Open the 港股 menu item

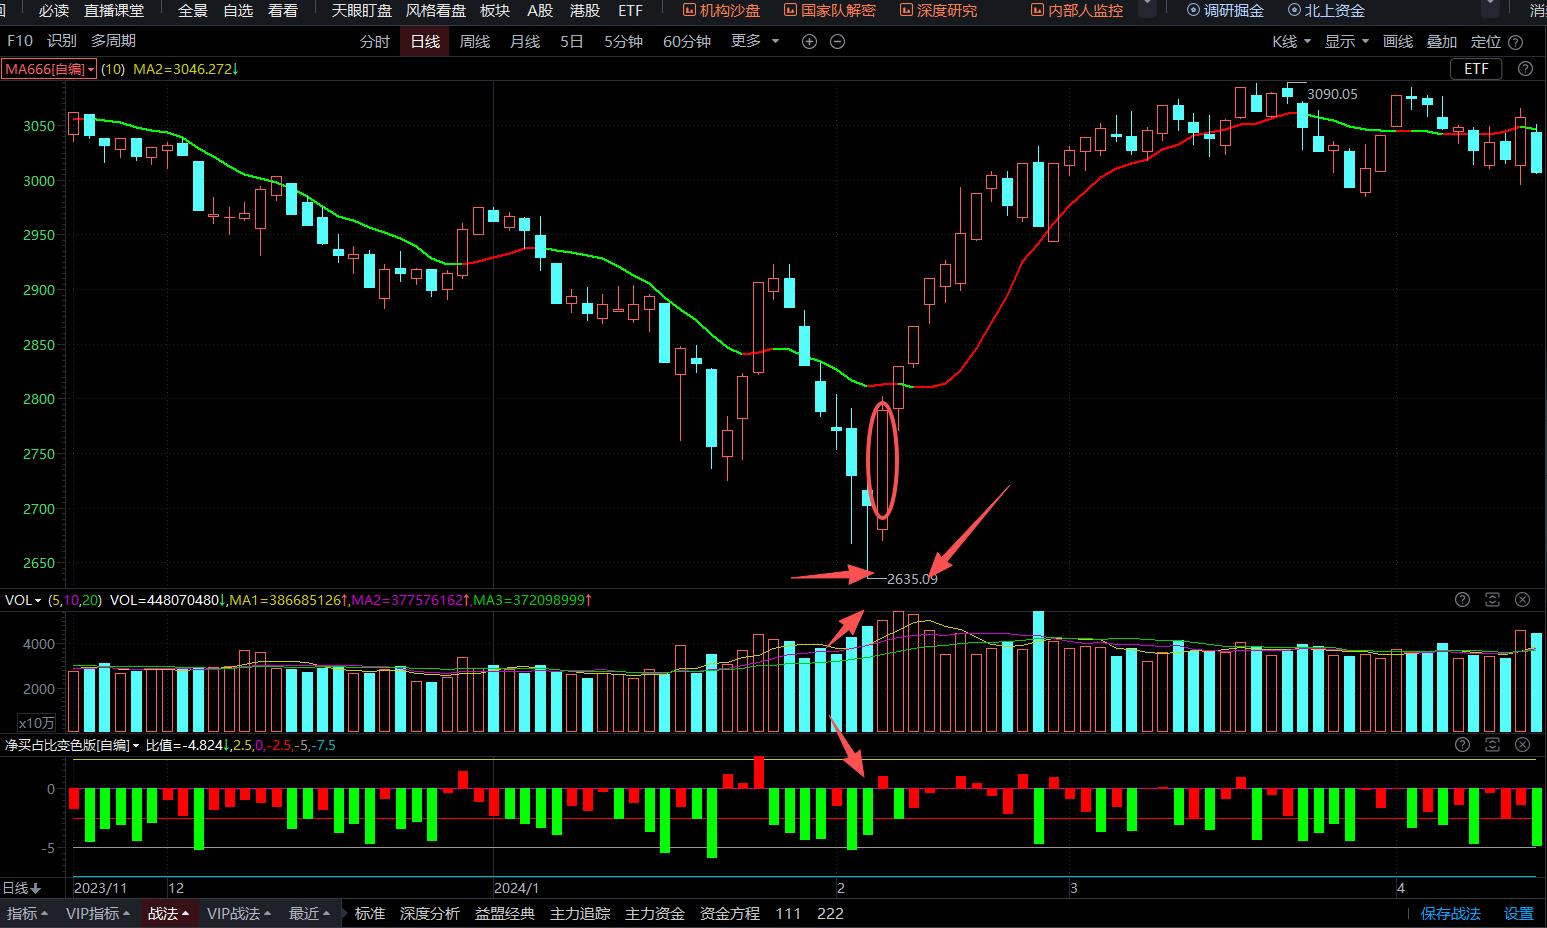click(585, 10)
